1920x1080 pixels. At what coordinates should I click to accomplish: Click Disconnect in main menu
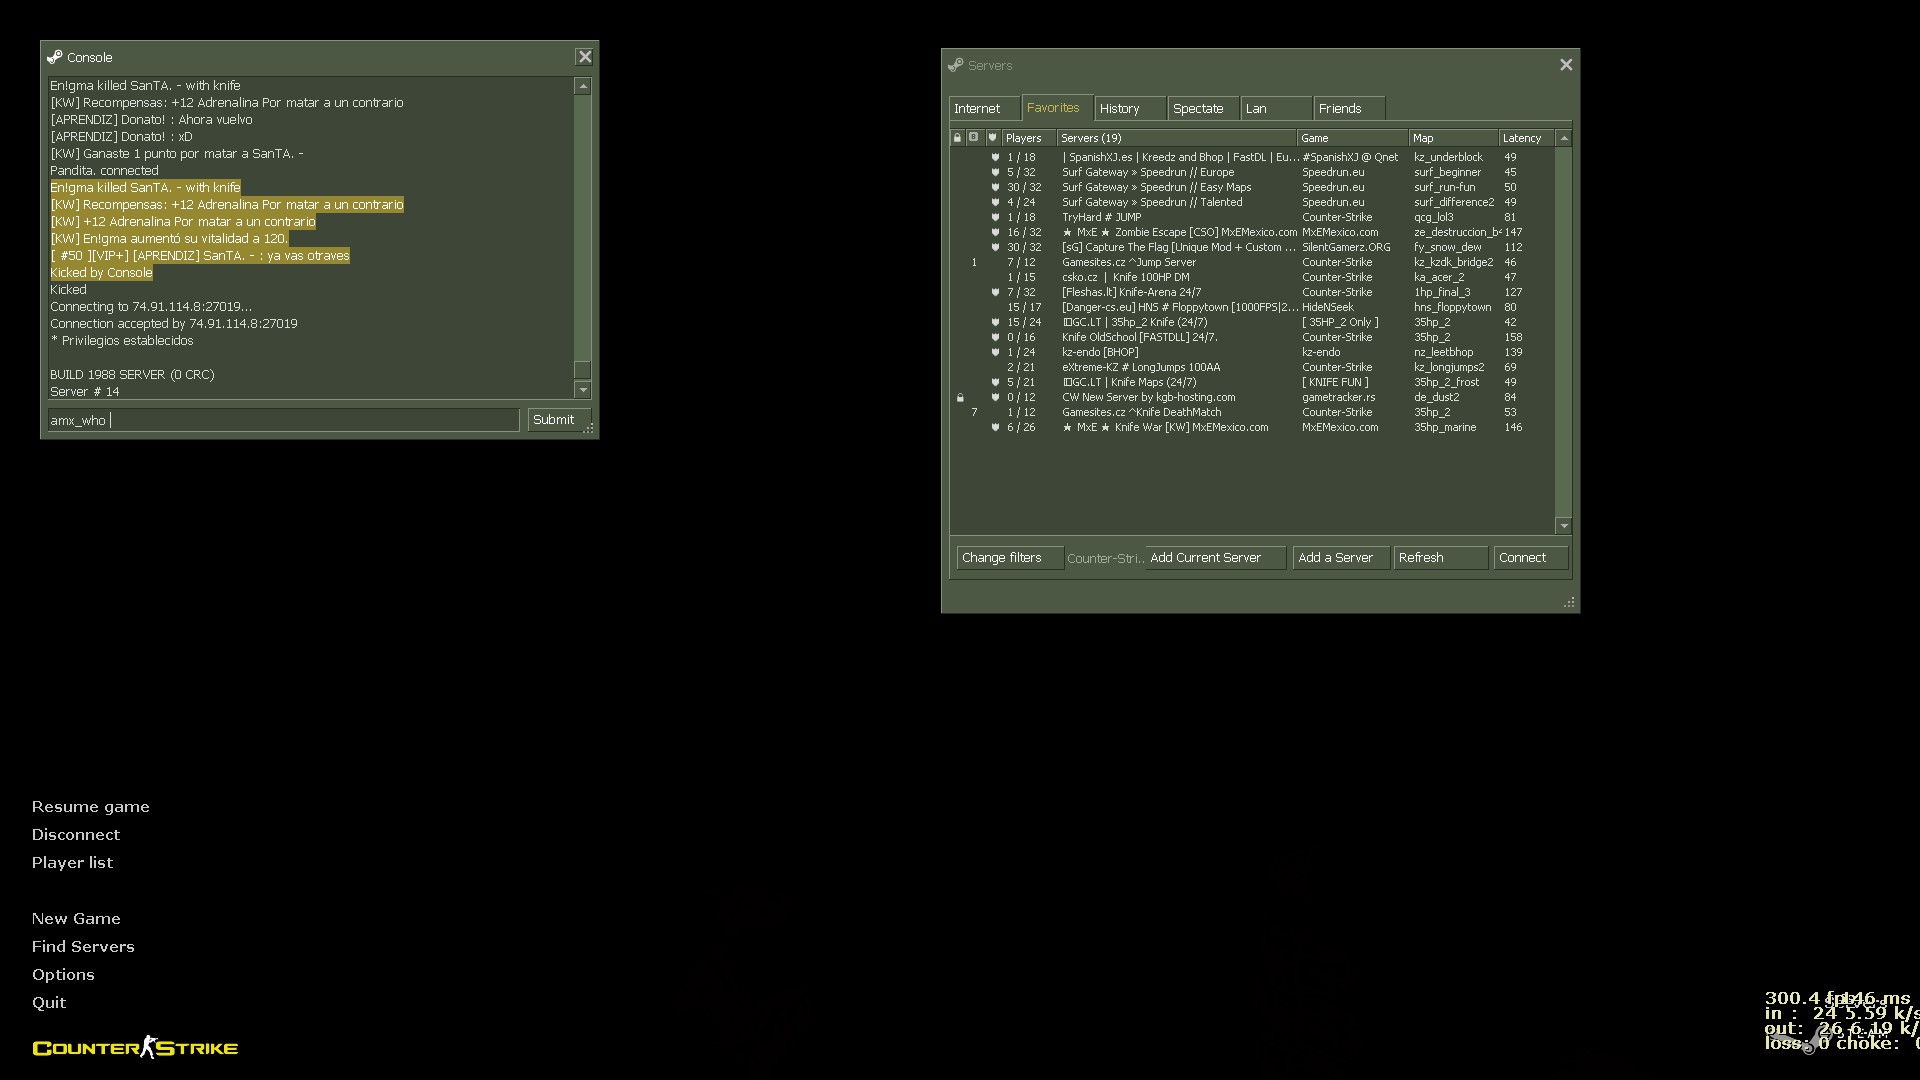[x=76, y=835]
